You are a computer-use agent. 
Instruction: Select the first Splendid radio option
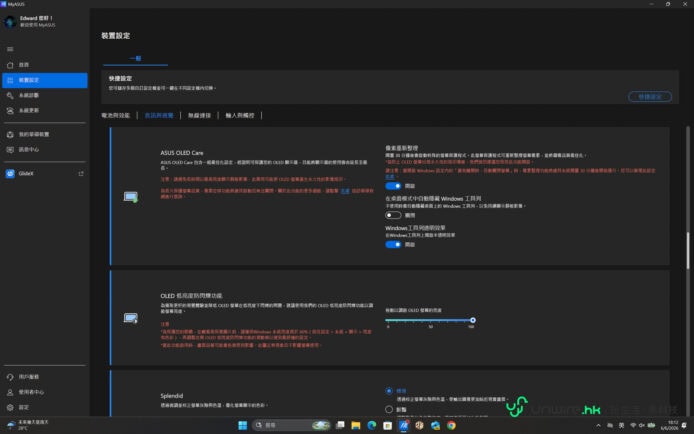389,391
